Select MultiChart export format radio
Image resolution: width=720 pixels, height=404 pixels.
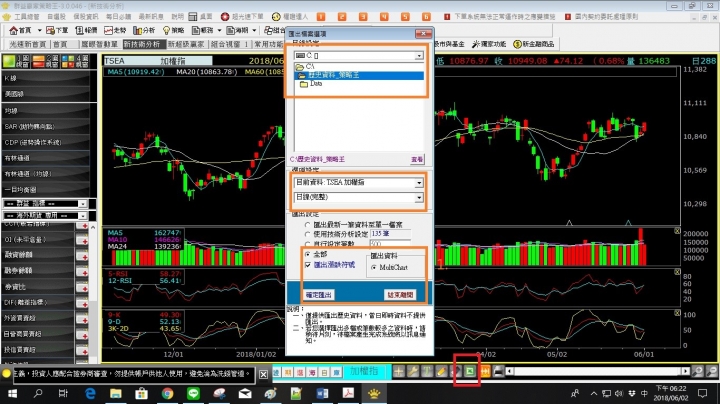point(374,267)
